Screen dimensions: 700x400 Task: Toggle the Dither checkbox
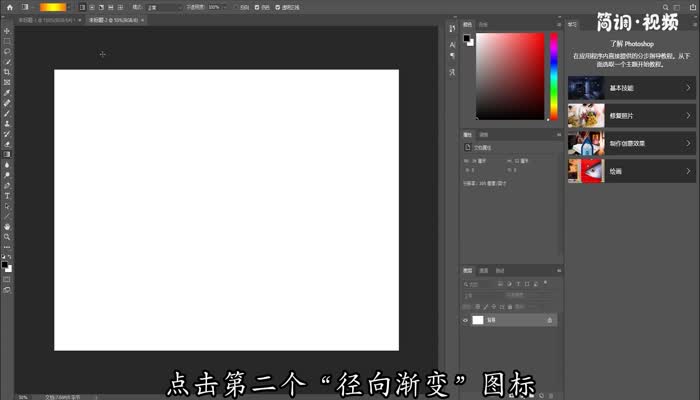255,7
